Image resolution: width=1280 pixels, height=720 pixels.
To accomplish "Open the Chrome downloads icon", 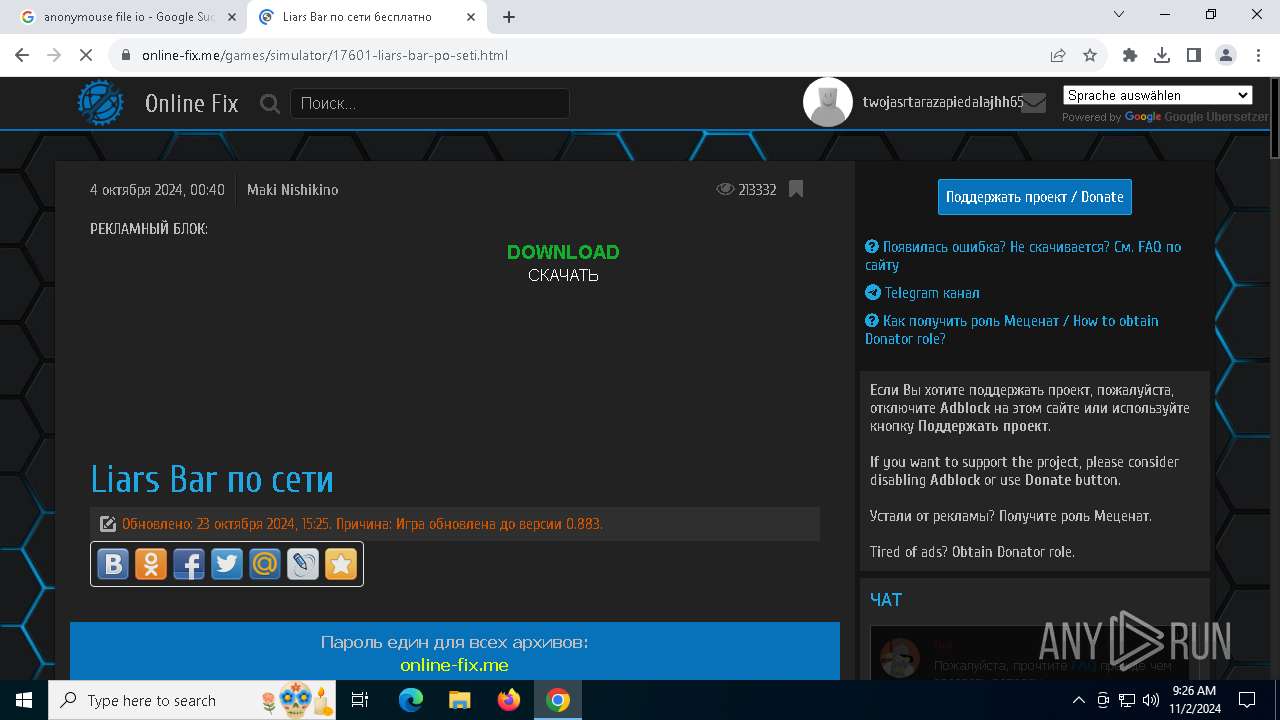I will (x=1162, y=55).
